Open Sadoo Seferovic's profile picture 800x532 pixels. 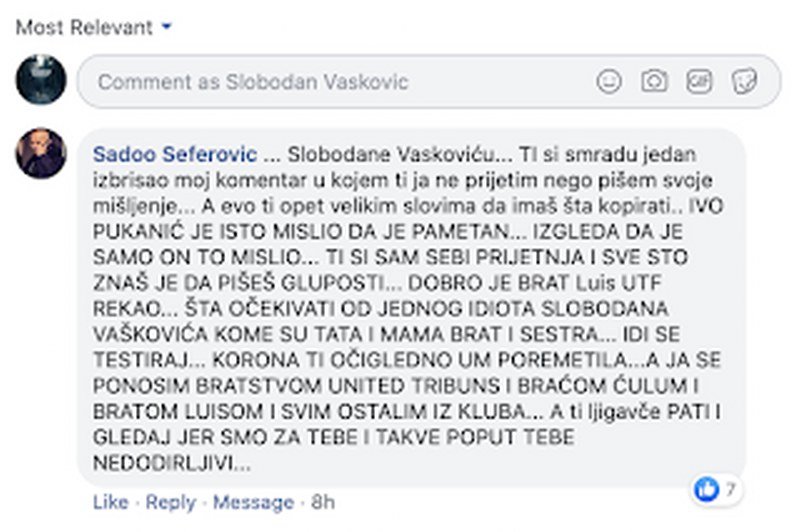pos(41,154)
